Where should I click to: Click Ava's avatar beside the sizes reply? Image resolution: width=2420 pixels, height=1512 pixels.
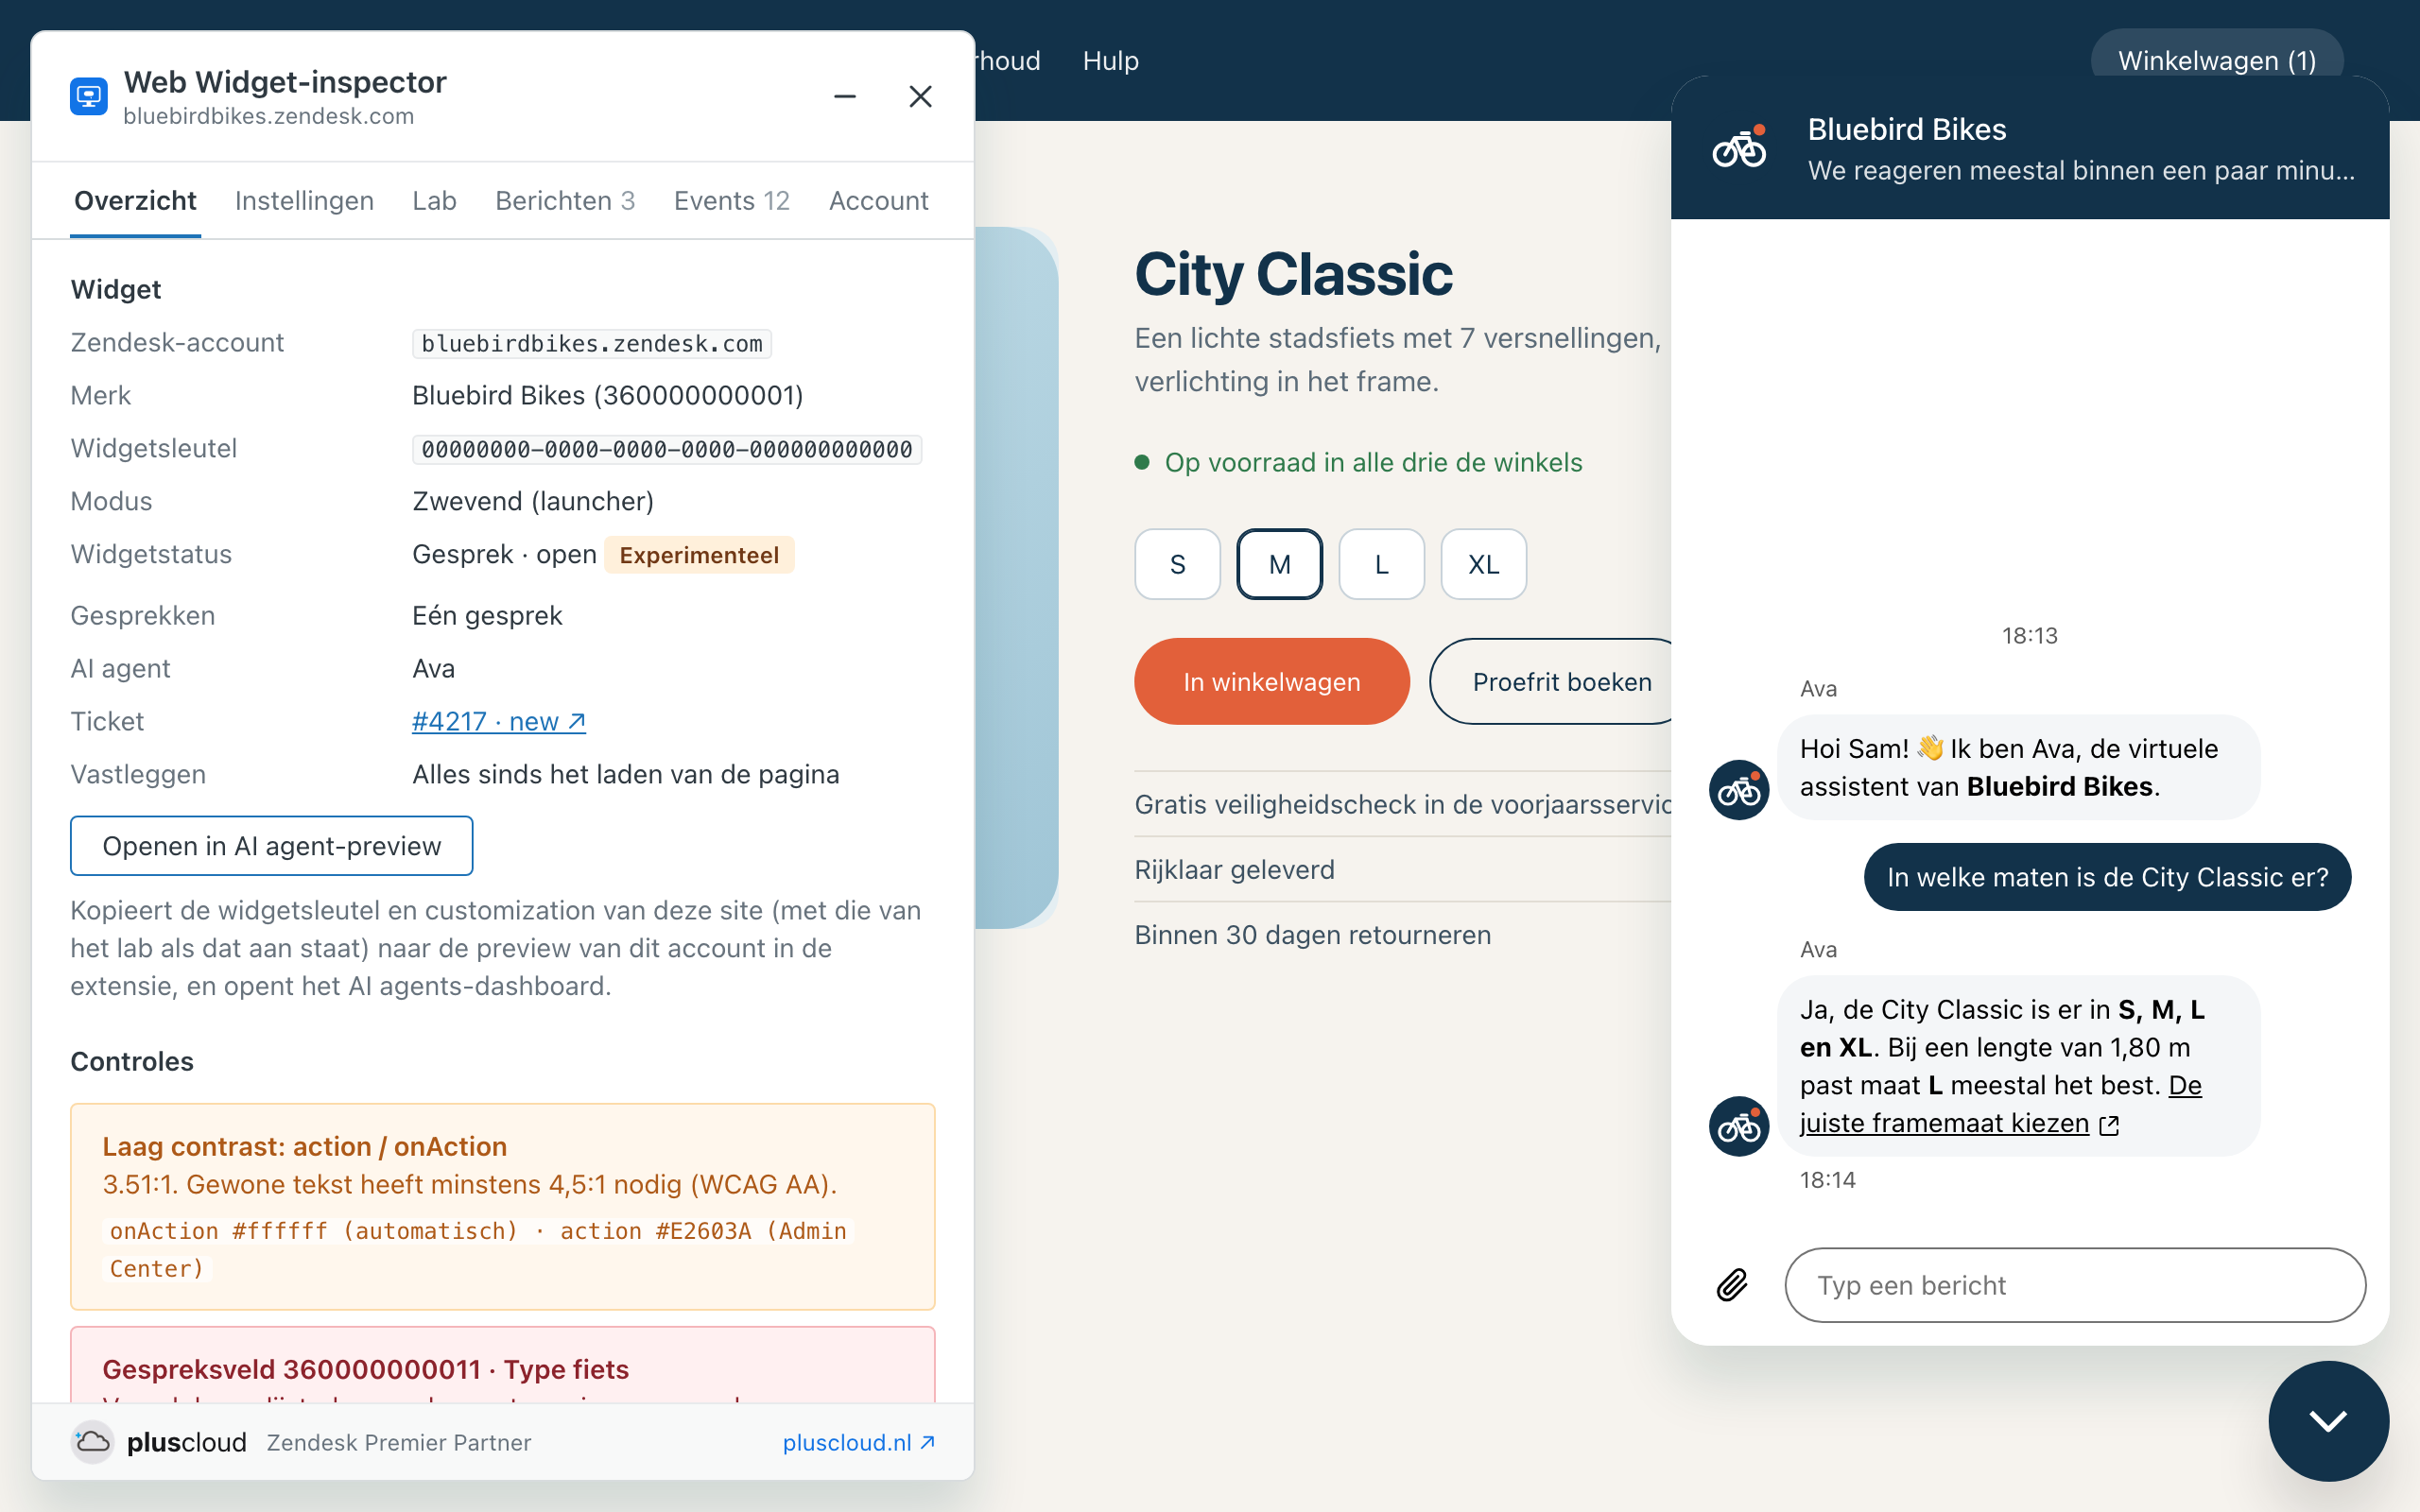coord(1739,1126)
